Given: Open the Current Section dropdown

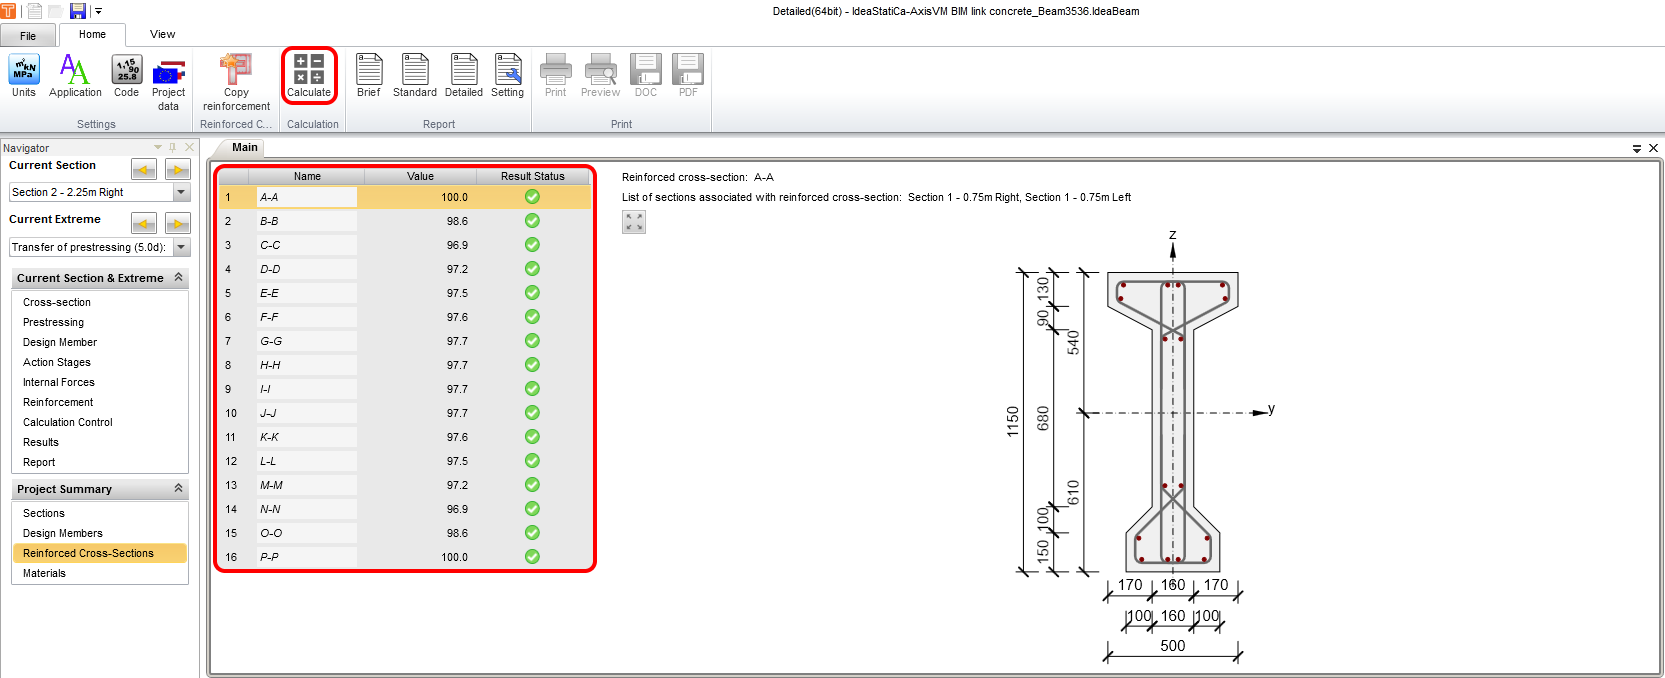Looking at the screenshot, I should [181, 192].
